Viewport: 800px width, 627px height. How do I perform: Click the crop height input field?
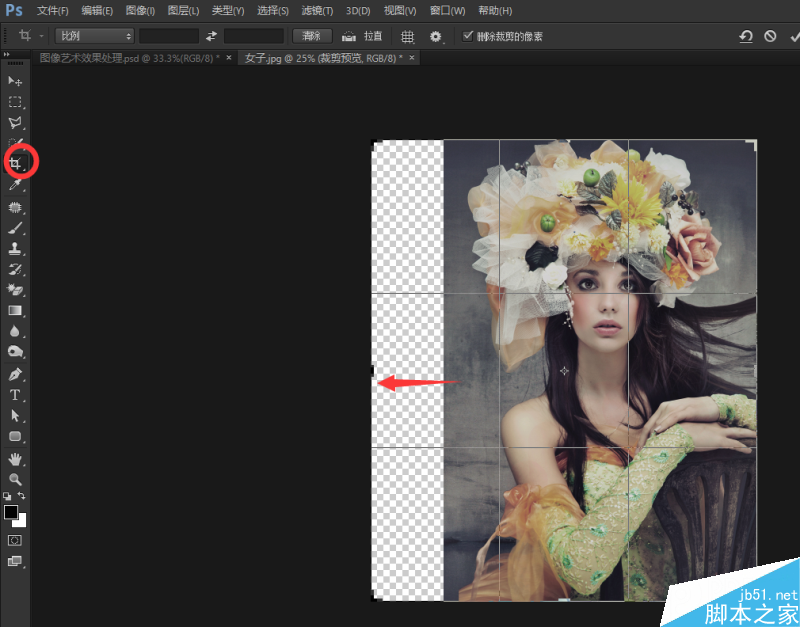click(254, 36)
